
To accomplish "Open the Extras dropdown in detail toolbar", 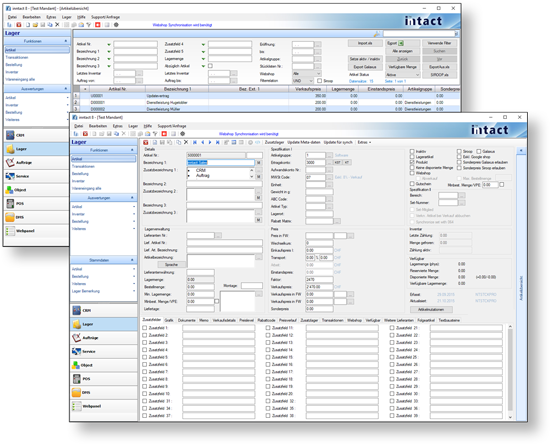I will click(x=364, y=142).
